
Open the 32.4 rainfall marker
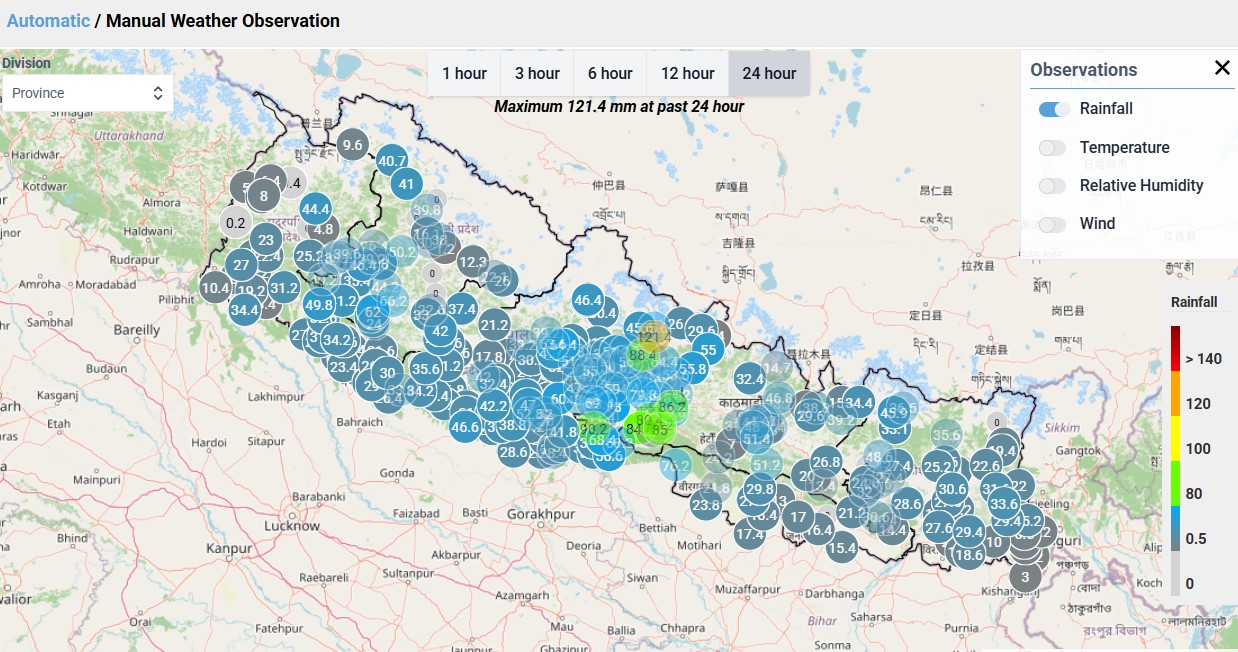point(749,379)
